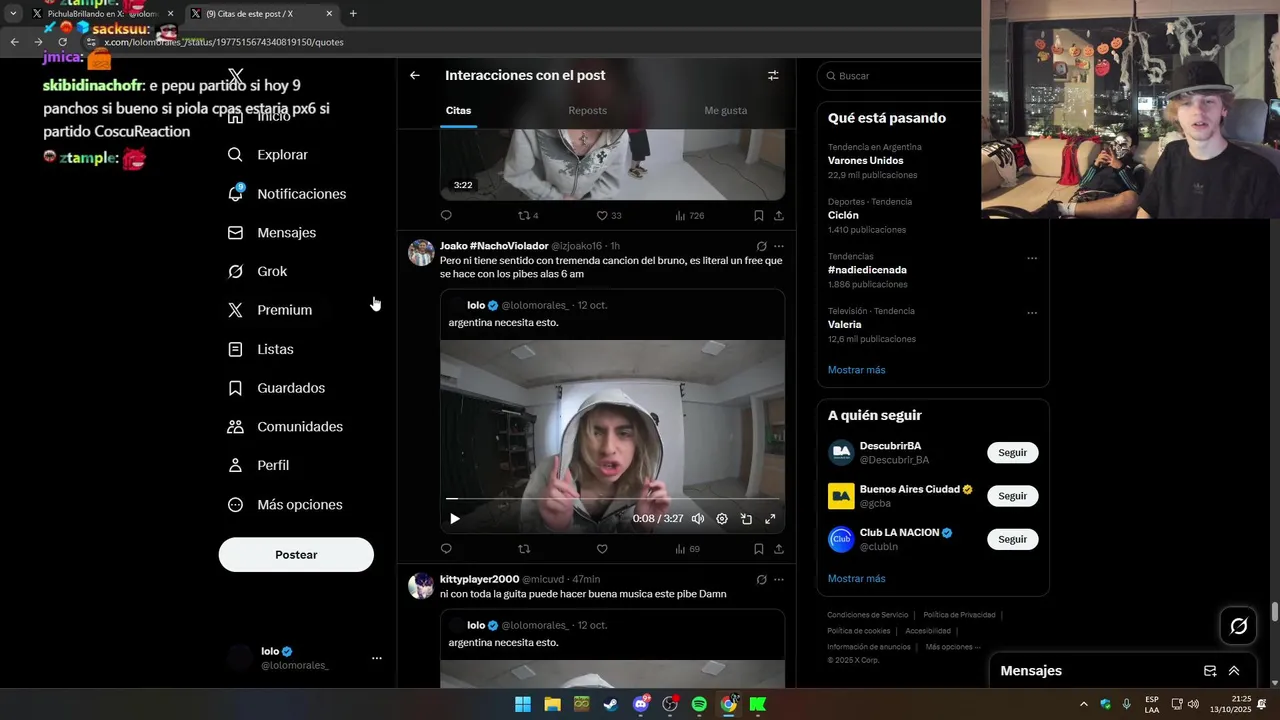The height and width of the screenshot is (720, 1280).
Task: Follow Buenos Aires Ciudad account
Action: [1012, 496]
